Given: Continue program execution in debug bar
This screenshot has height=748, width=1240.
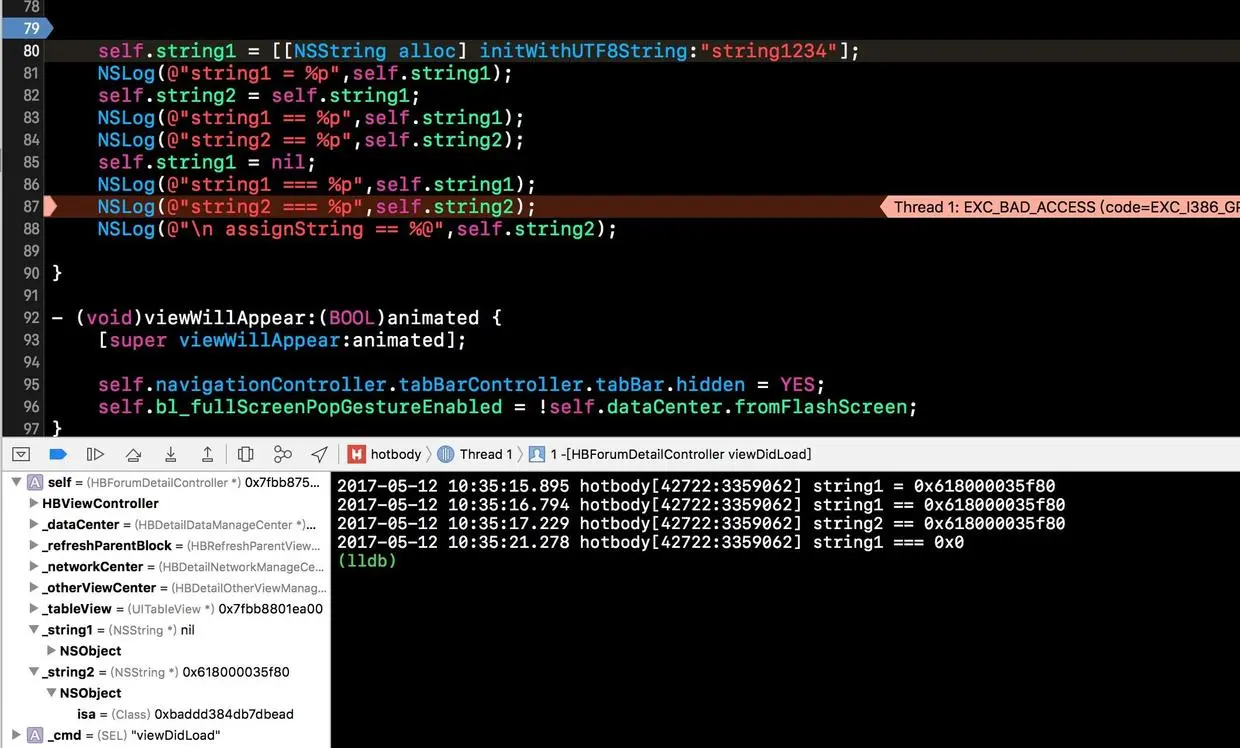Looking at the screenshot, I should point(95,454).
